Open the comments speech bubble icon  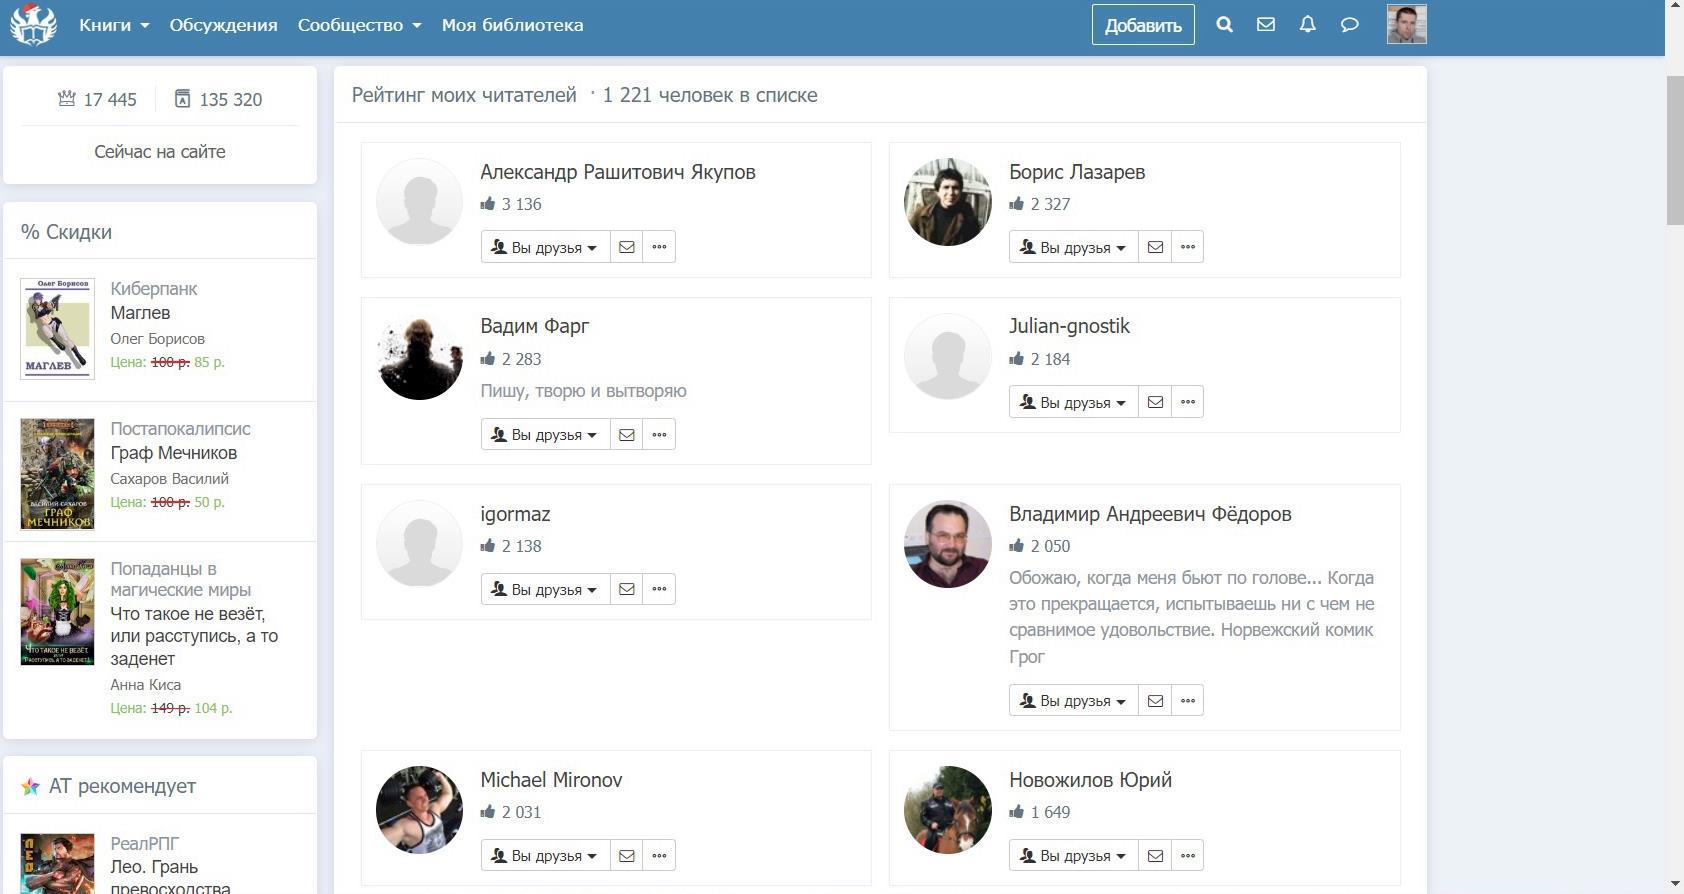pos(1349,25)
